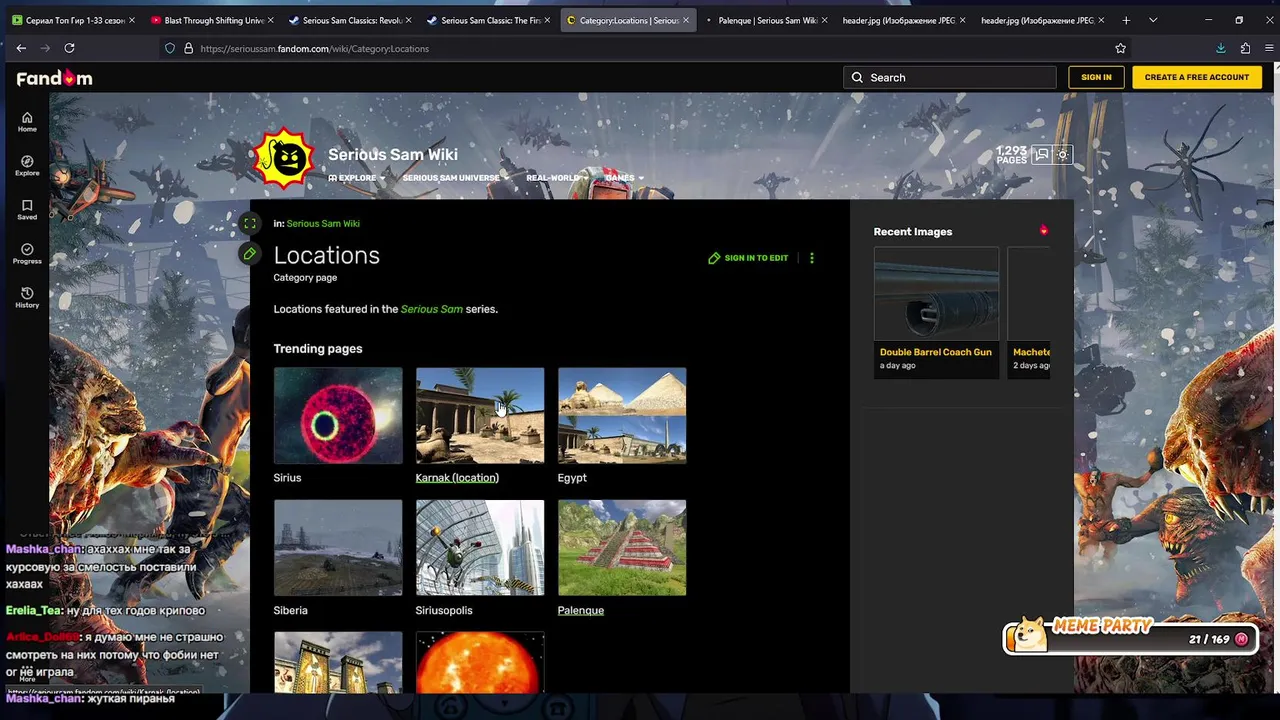Open the browser Extensions puzzle icon

coord(1245,48)
